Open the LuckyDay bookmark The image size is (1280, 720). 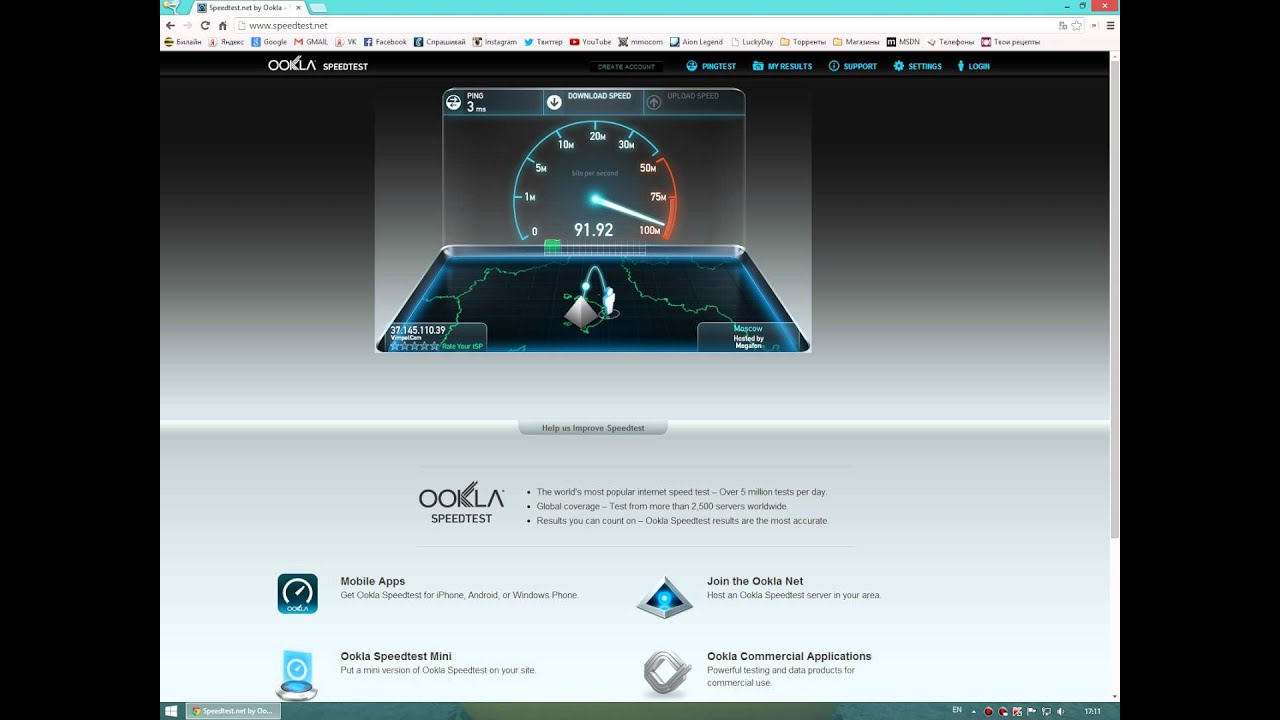[x=752, y=42]
